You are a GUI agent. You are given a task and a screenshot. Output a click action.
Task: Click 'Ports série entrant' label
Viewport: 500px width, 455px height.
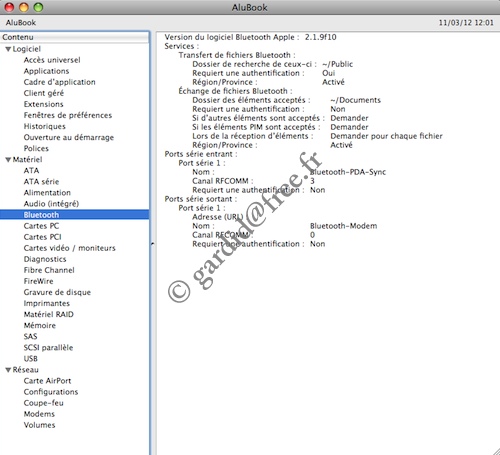tap(201, 154)
